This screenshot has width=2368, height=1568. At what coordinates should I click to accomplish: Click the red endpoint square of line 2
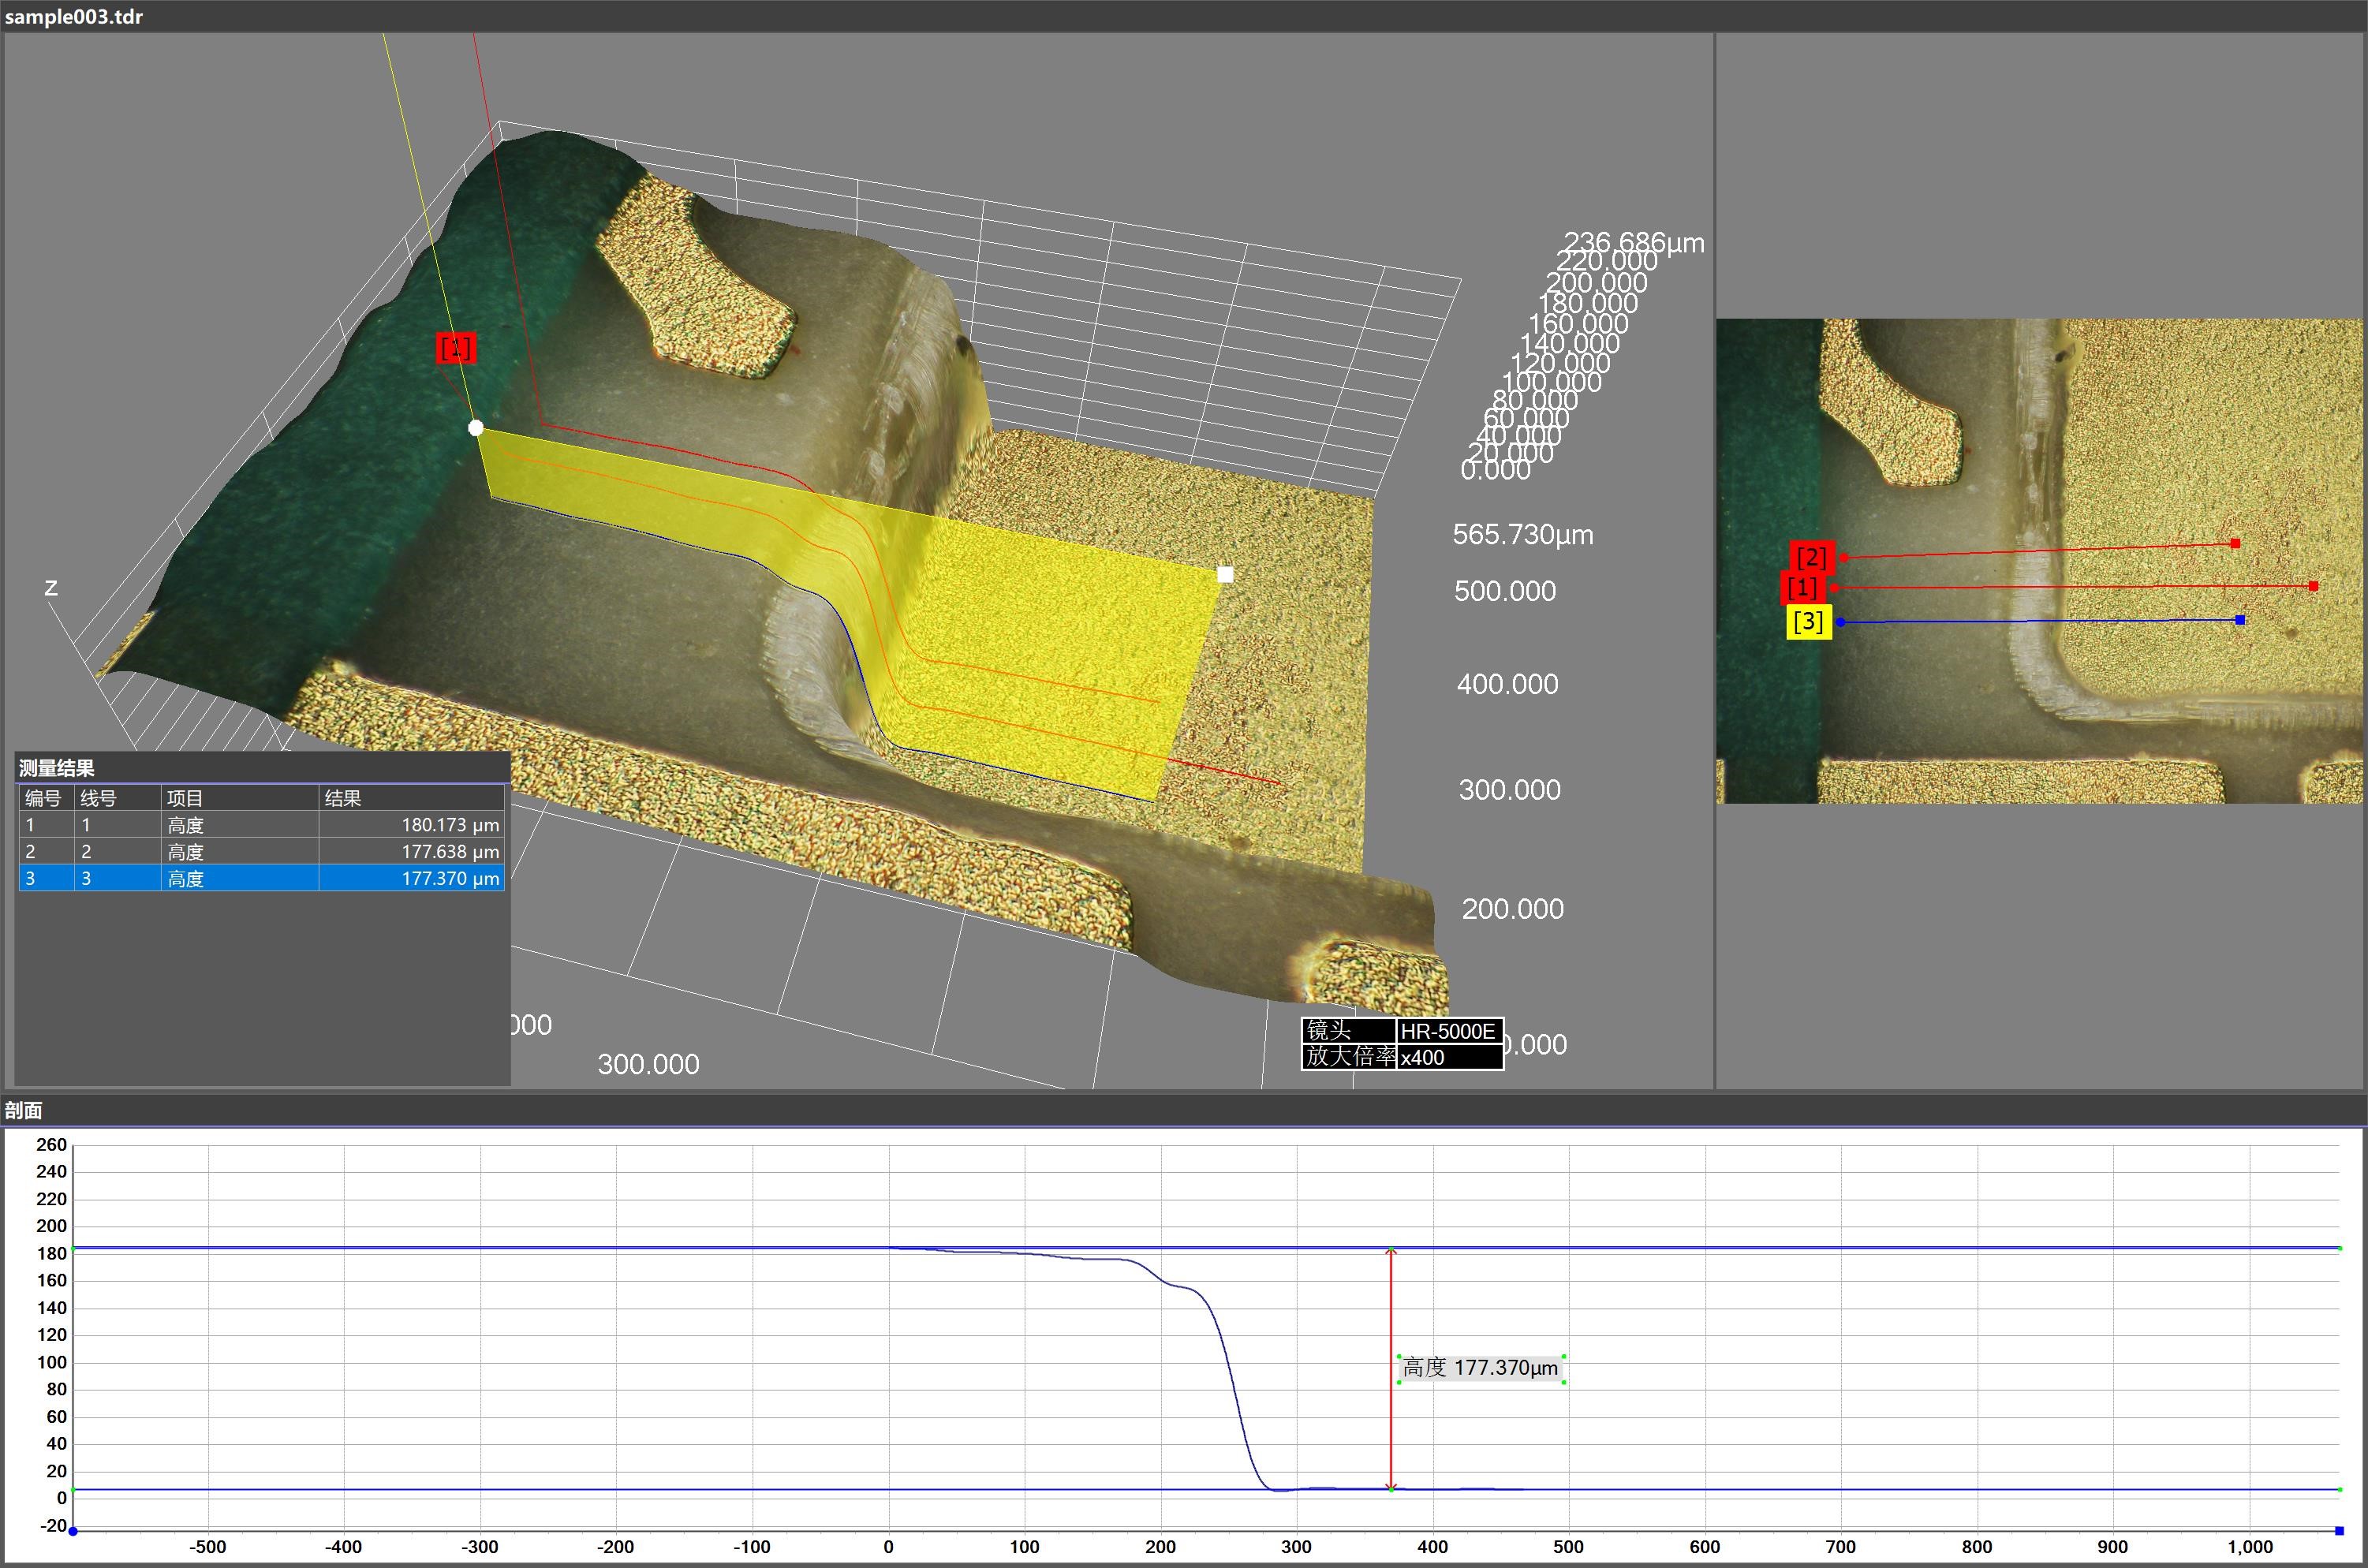(2235, 543)
